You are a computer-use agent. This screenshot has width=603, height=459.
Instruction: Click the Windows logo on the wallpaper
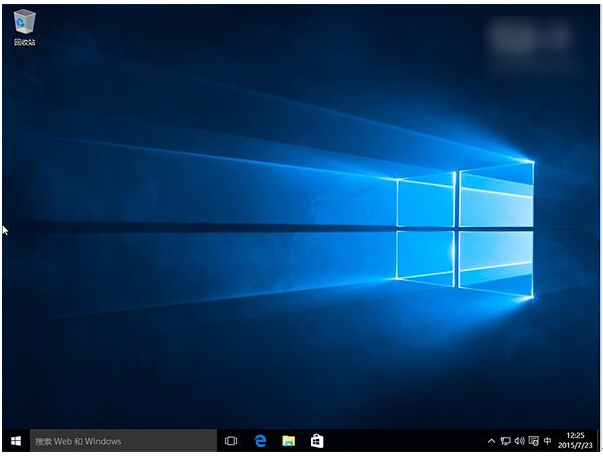464,230
